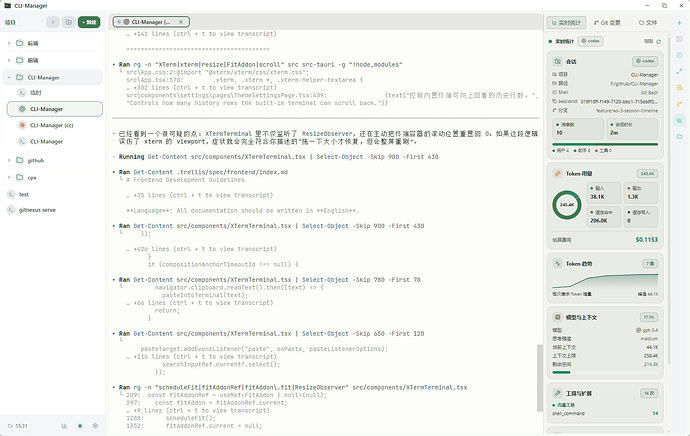
Task: Click the orange list-forward icon in right strip
Action: 679,88
